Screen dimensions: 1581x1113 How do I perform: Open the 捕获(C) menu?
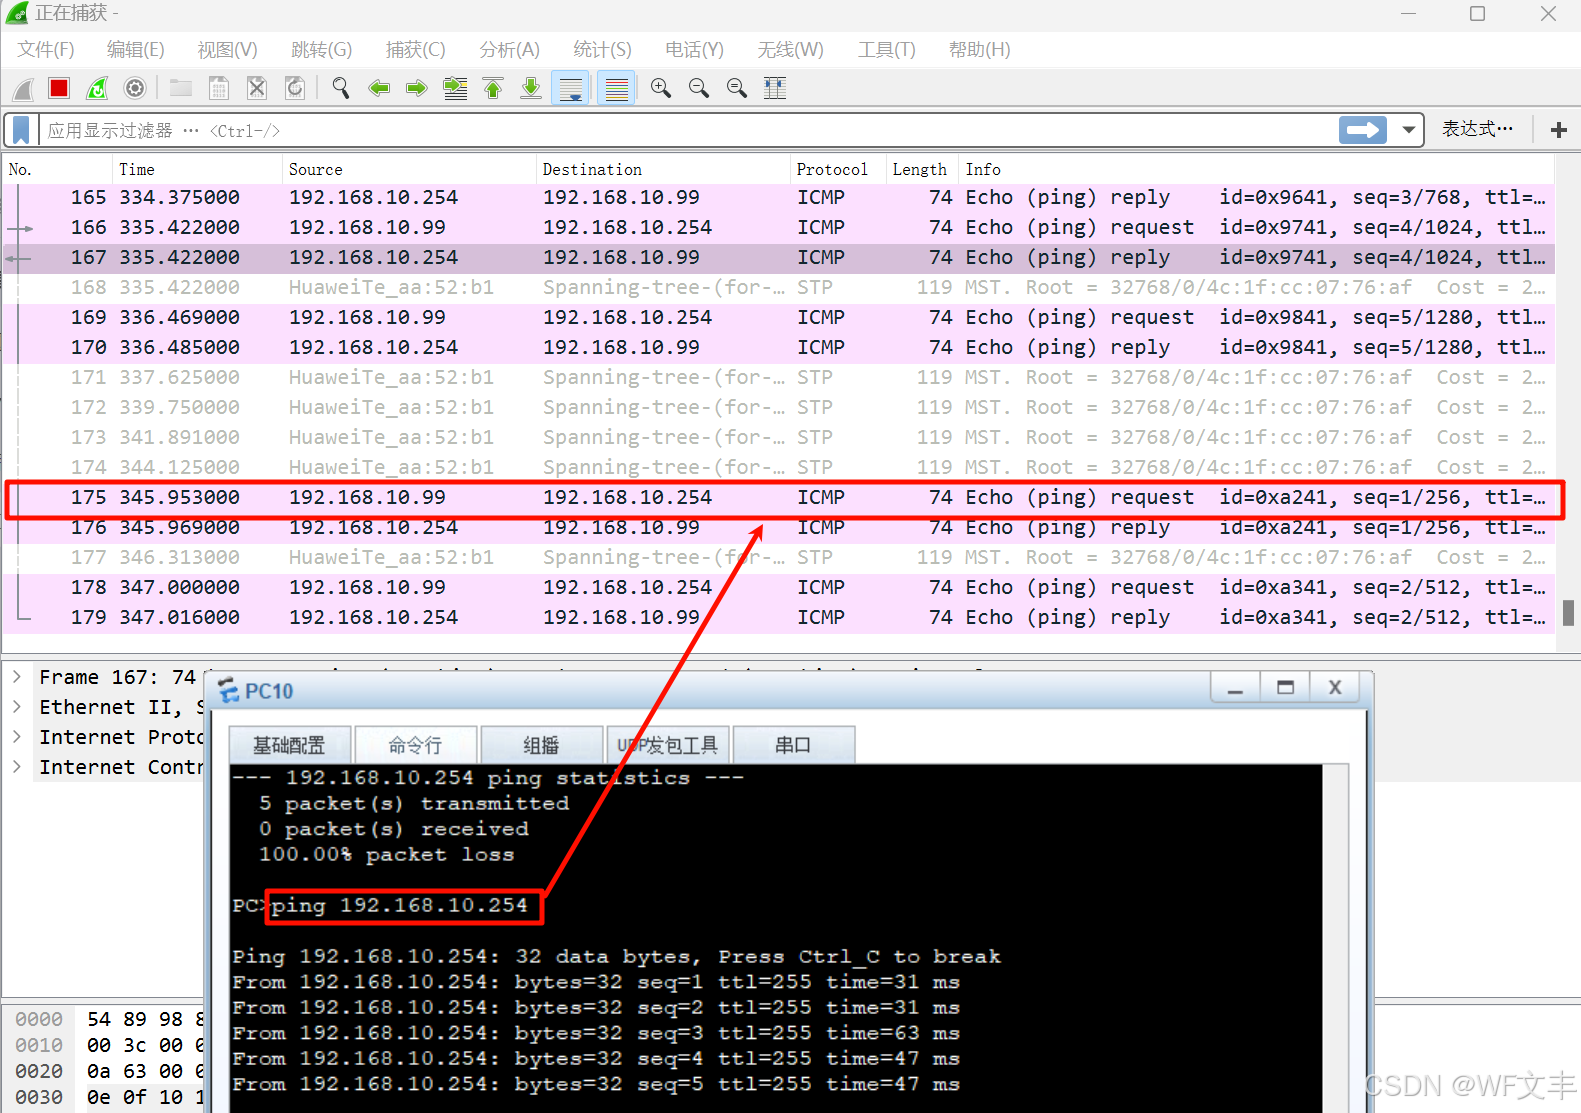tap(415, 50)
